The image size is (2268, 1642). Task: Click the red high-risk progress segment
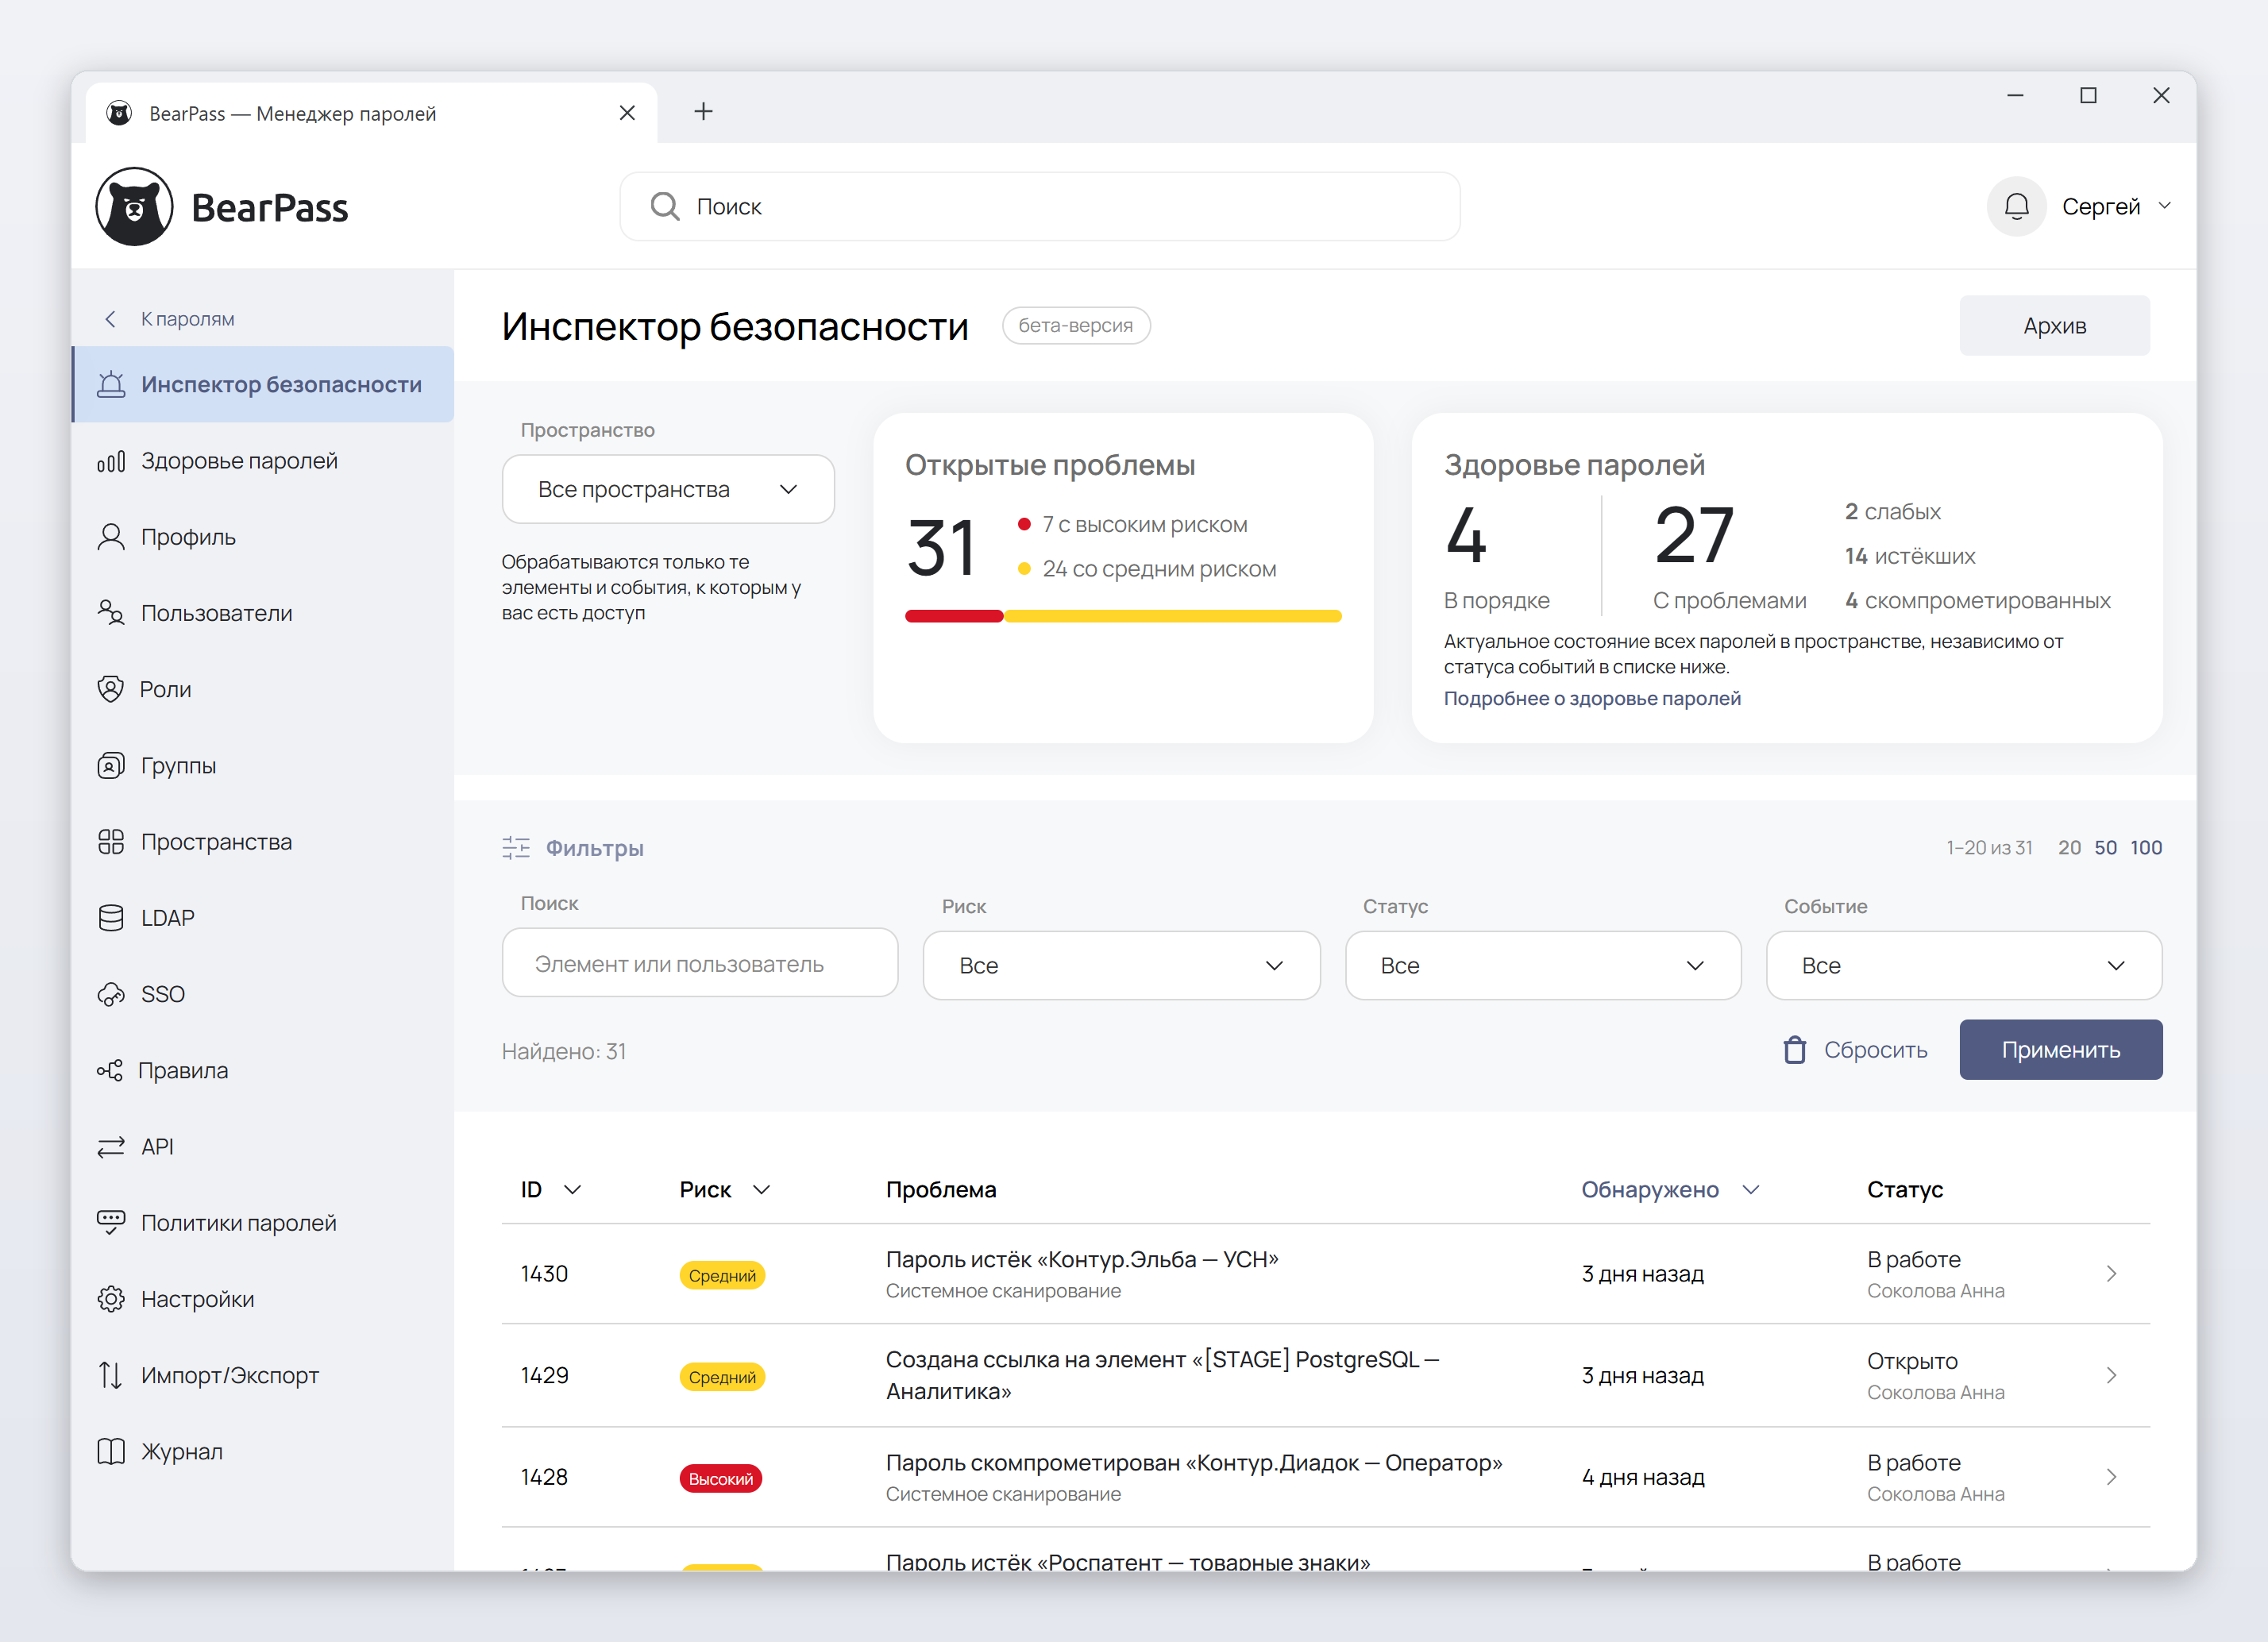[954, 616]
